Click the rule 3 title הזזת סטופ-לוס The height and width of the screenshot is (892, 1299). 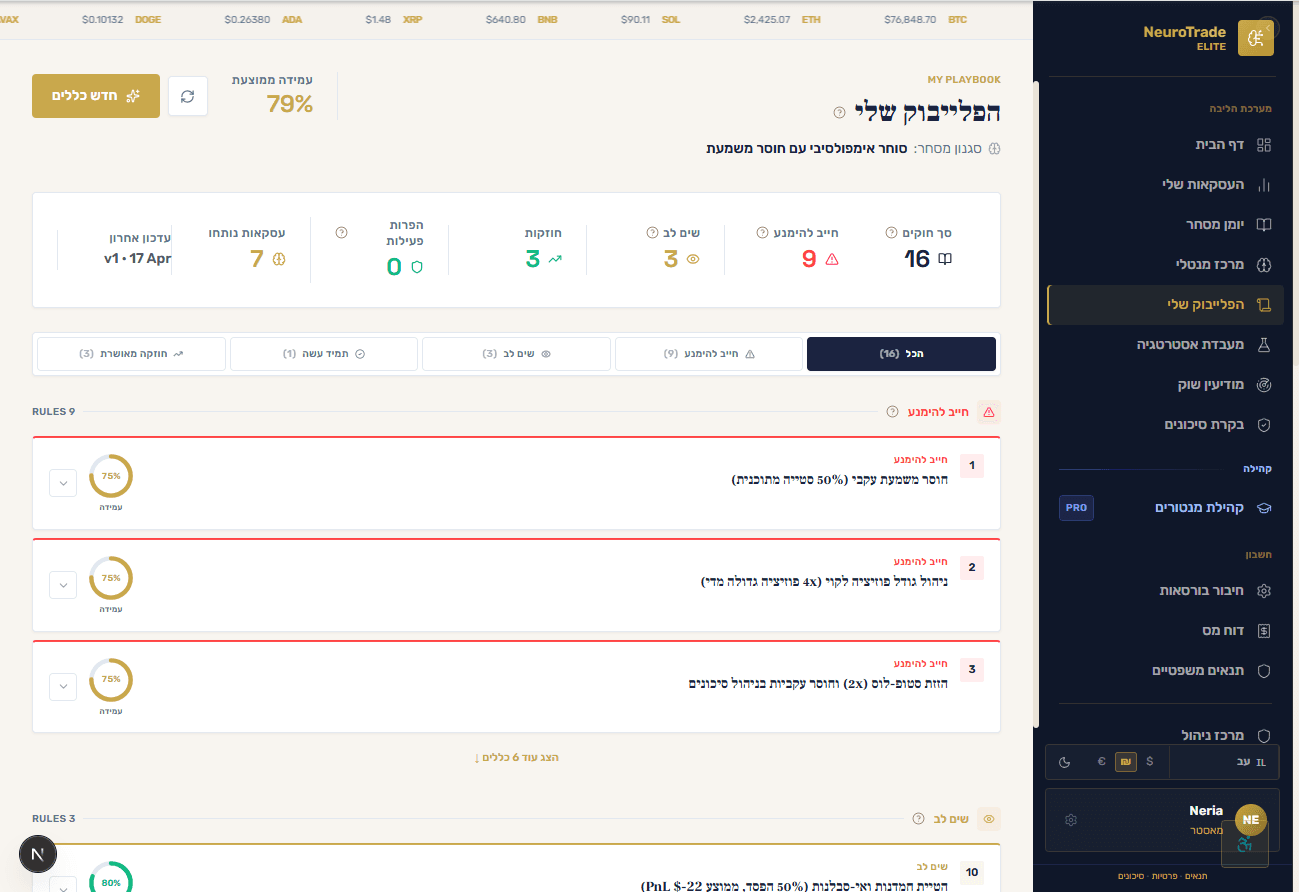(x=818, y=683)
